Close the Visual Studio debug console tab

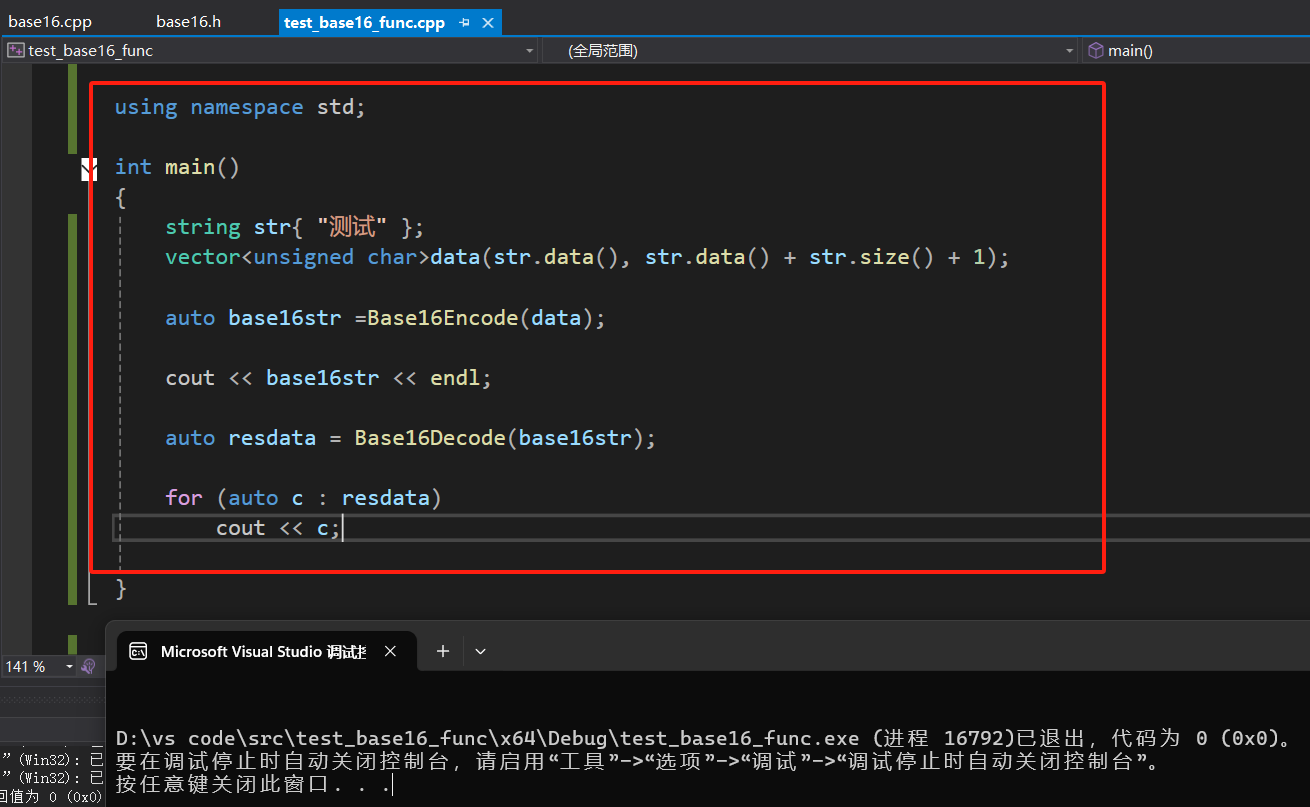390,651
